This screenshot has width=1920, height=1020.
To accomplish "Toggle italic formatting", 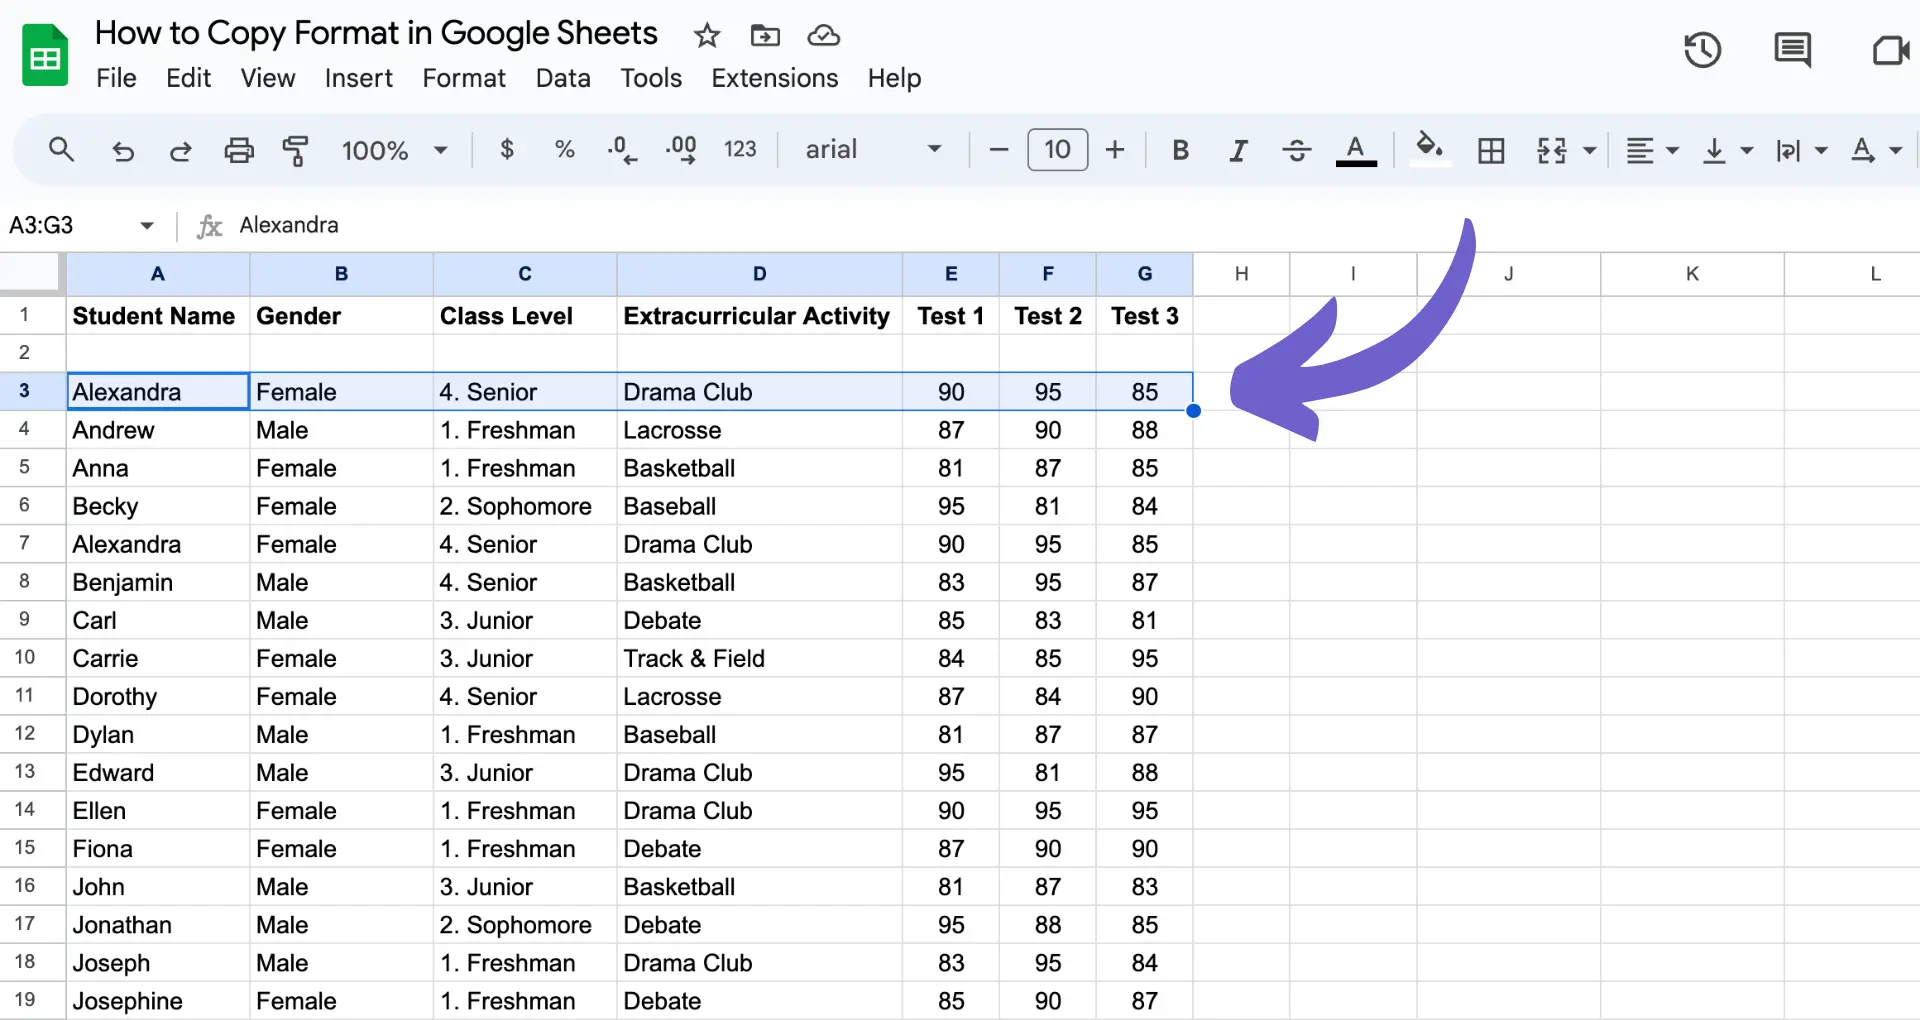I will 1238,150.
